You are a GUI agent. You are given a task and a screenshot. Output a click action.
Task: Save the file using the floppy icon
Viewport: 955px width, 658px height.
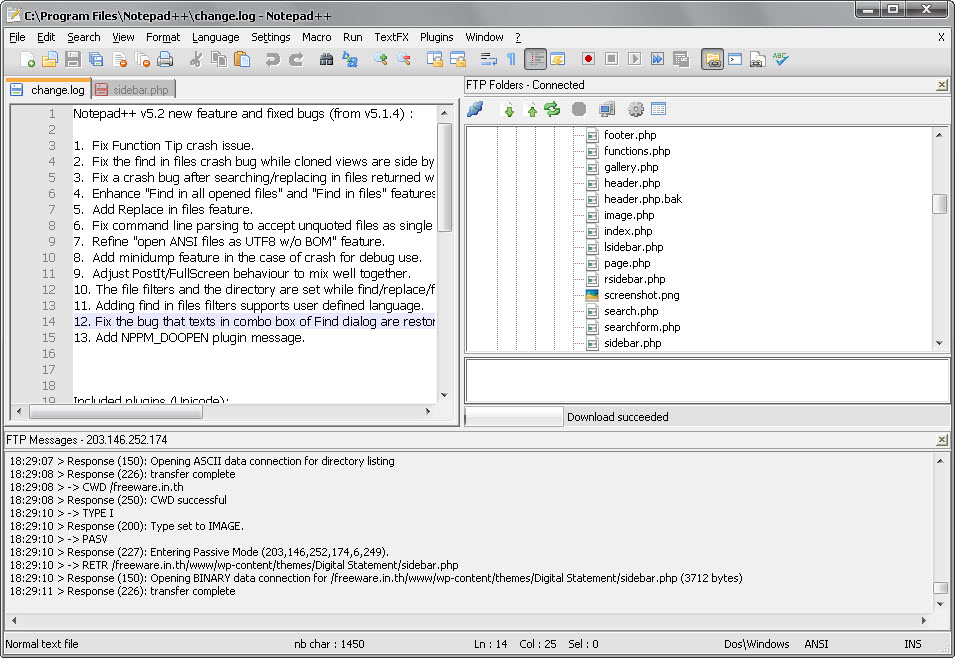click(72, 59)
